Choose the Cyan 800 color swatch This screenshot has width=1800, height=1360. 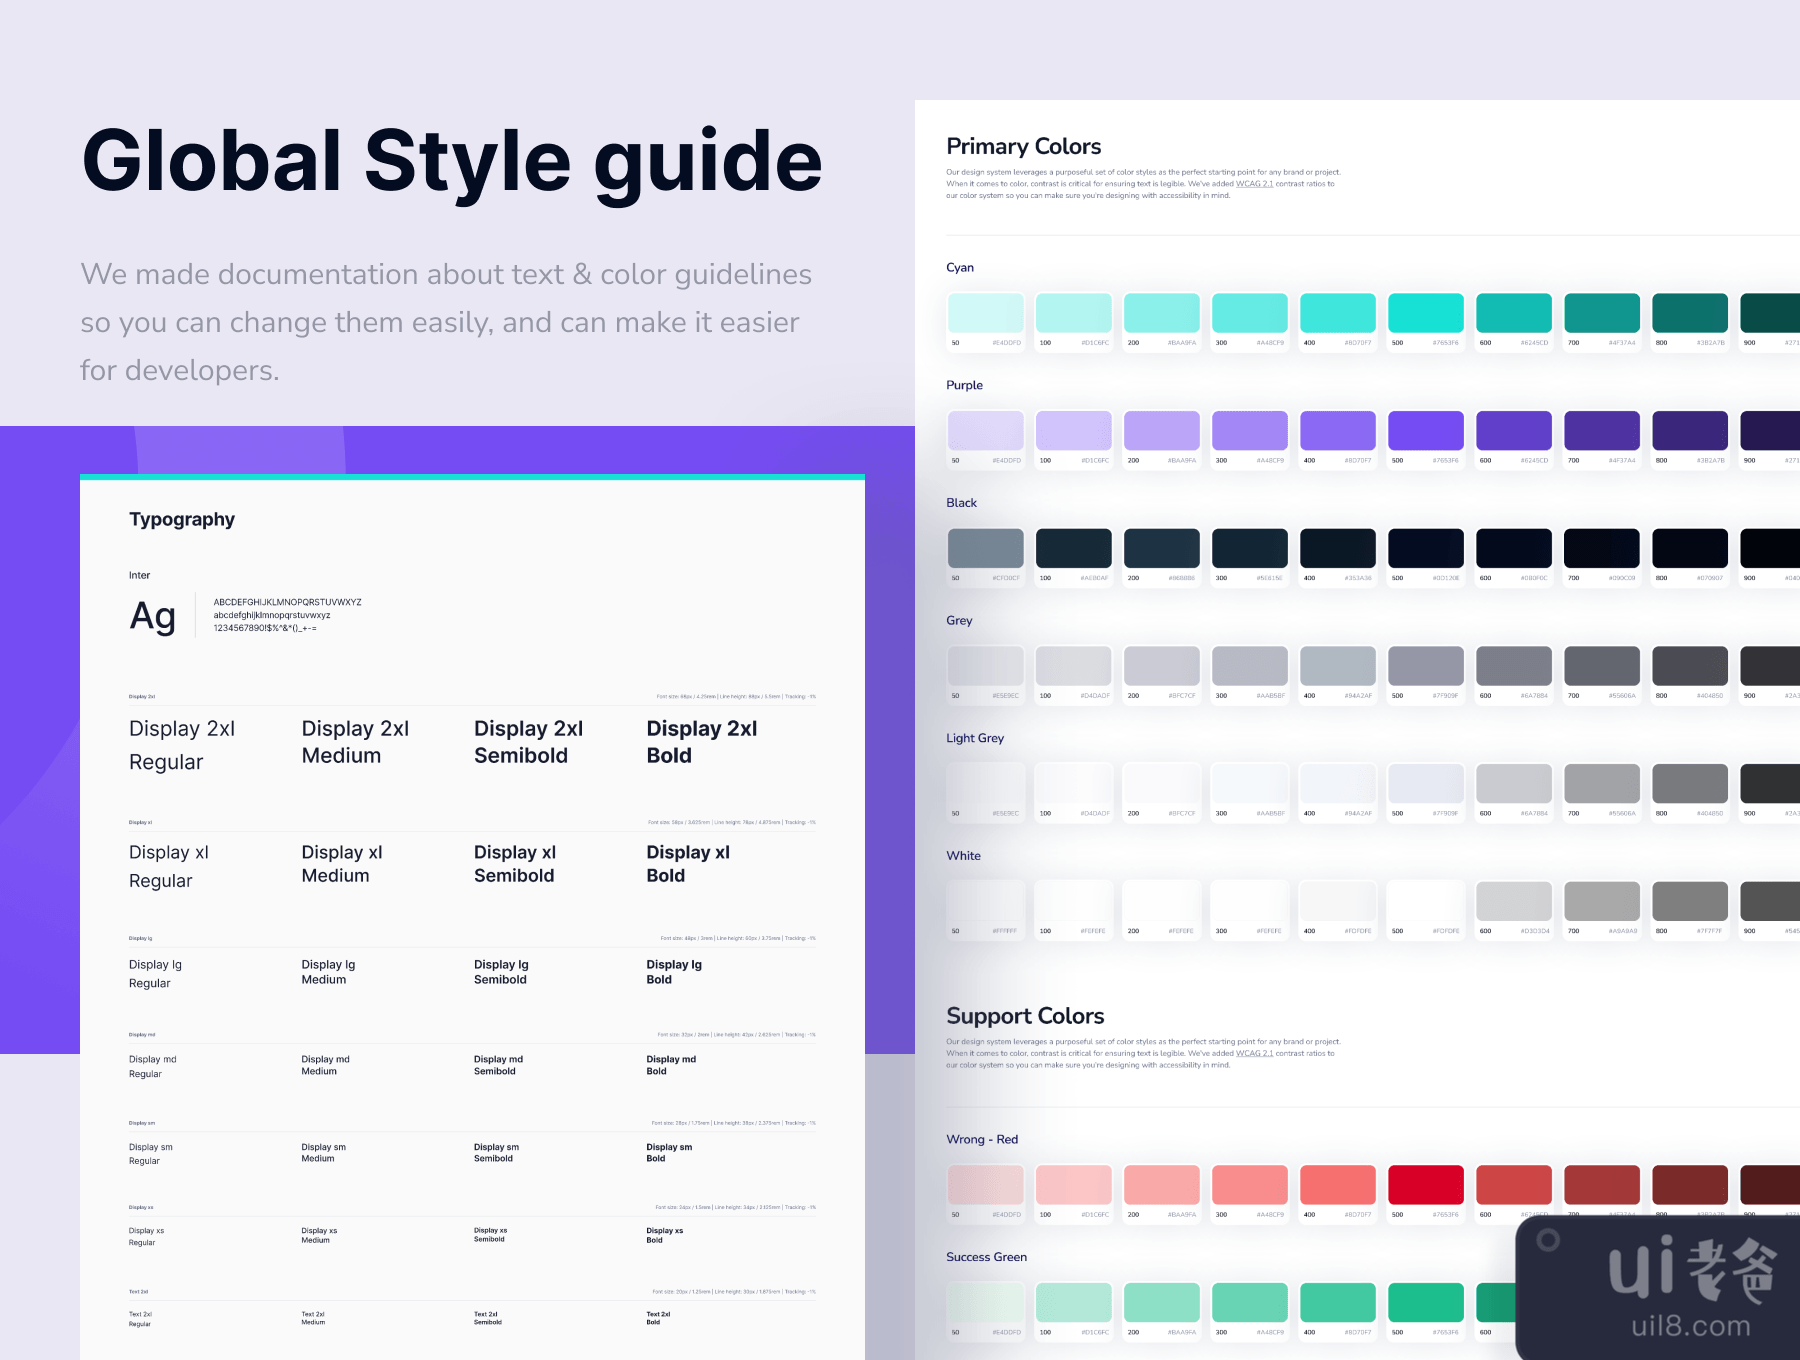pyautogui.click(x=1689, y=313)
